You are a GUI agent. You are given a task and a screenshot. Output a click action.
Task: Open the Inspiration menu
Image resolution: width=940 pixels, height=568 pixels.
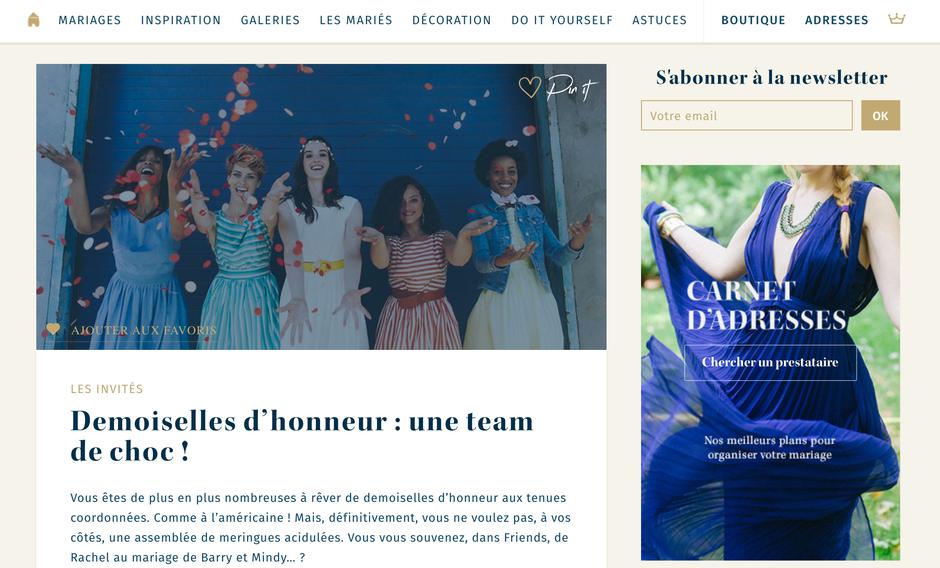pos(181,20)
